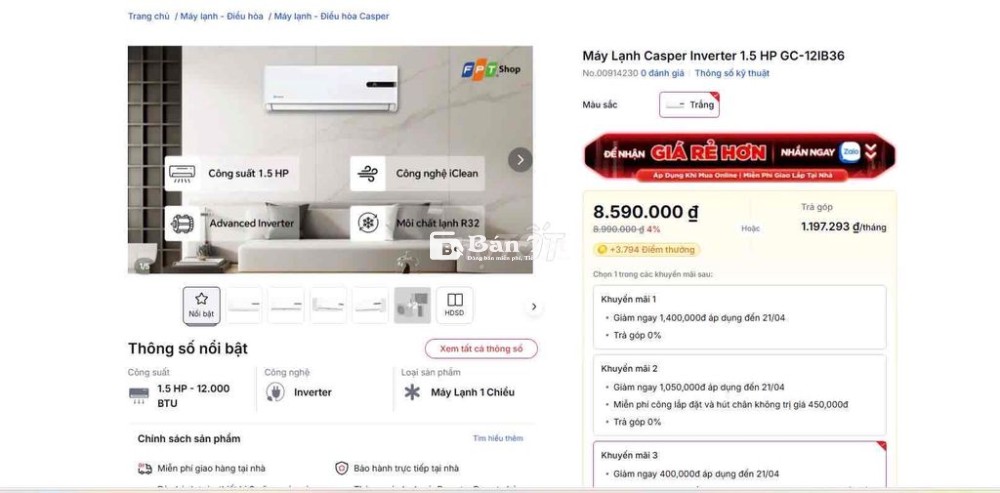Click the Zalo icon in promo banner
This screenshot has width=1000, height=493.
pyautogui.click(x=849, y=152)
